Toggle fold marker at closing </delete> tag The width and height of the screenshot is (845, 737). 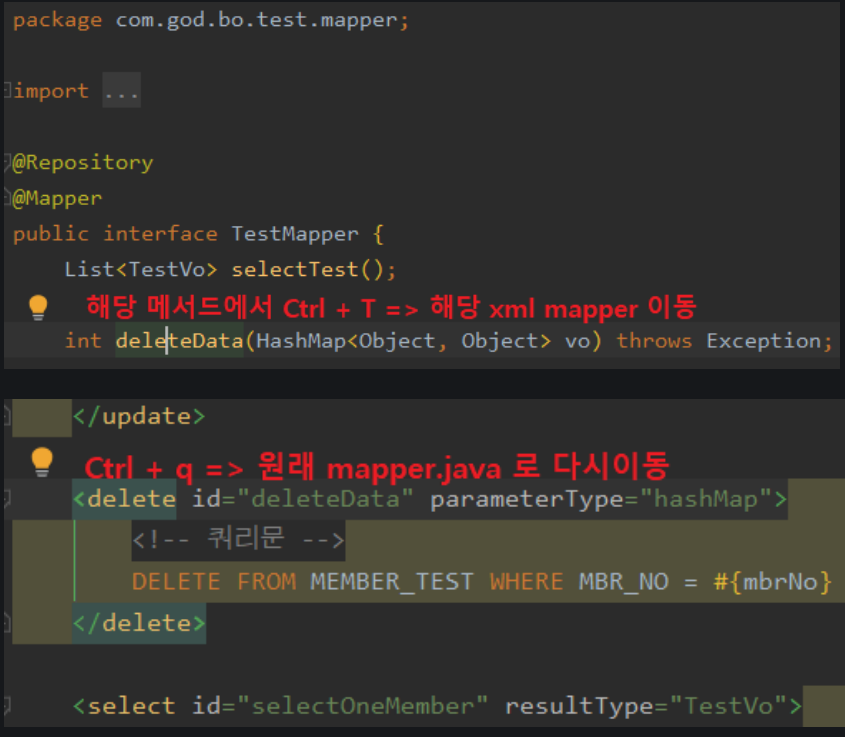click(6, 623)
